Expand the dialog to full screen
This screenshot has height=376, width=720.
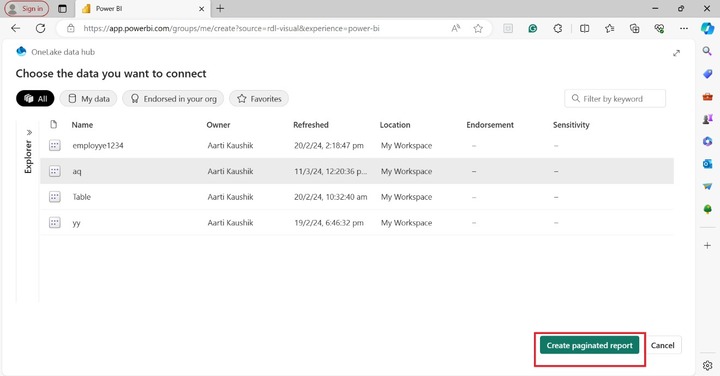coord(676,53)
